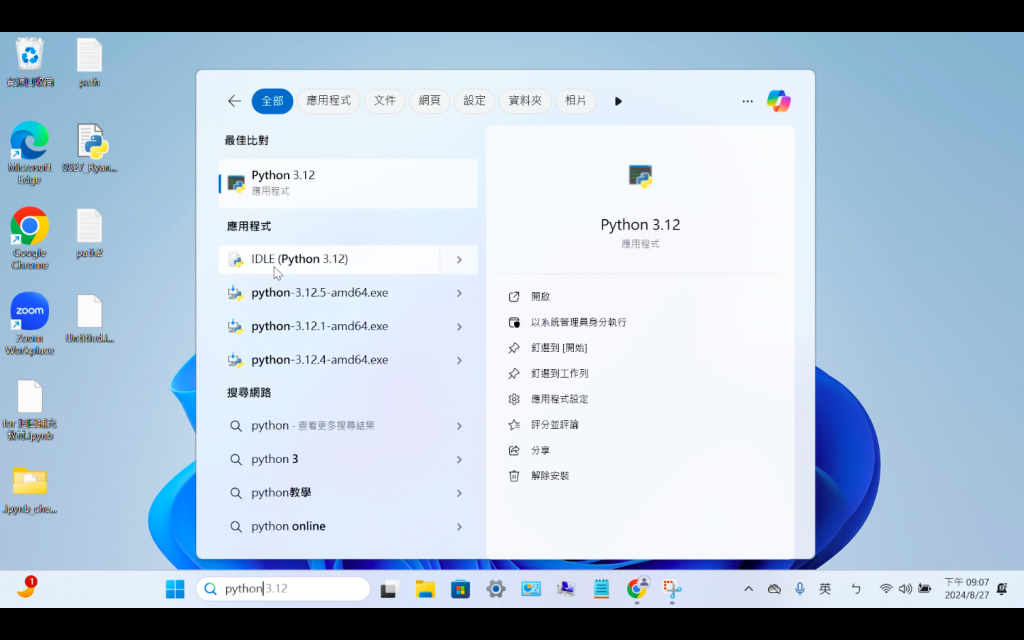Screen dimensions: 1024x640
Task: Open Snipping Tool on the taskbar
Action: click(x=672, y=589)
